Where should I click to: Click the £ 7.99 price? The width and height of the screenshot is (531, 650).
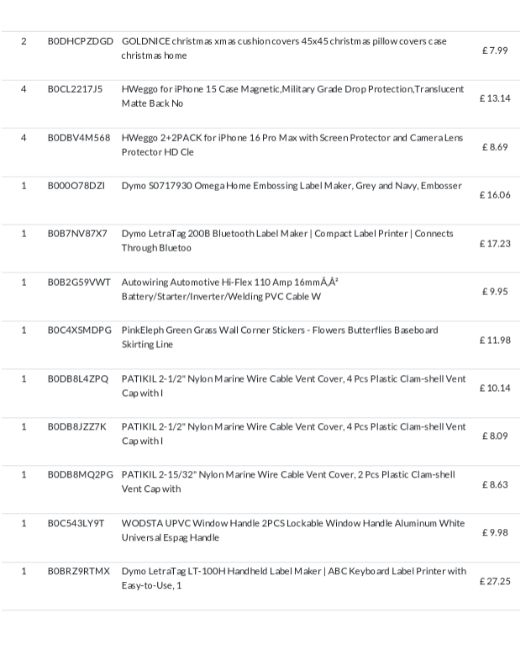pyautogui.click(x=495, y=51)
